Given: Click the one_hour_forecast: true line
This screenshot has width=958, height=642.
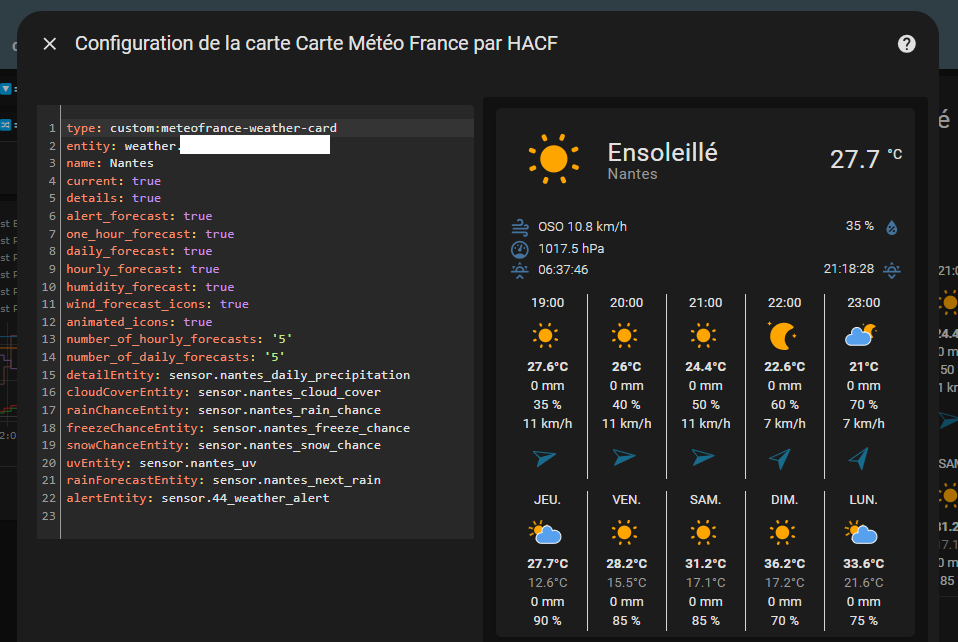Looking at the screenshot, I should pyautogui.click(x=150, y=234).
